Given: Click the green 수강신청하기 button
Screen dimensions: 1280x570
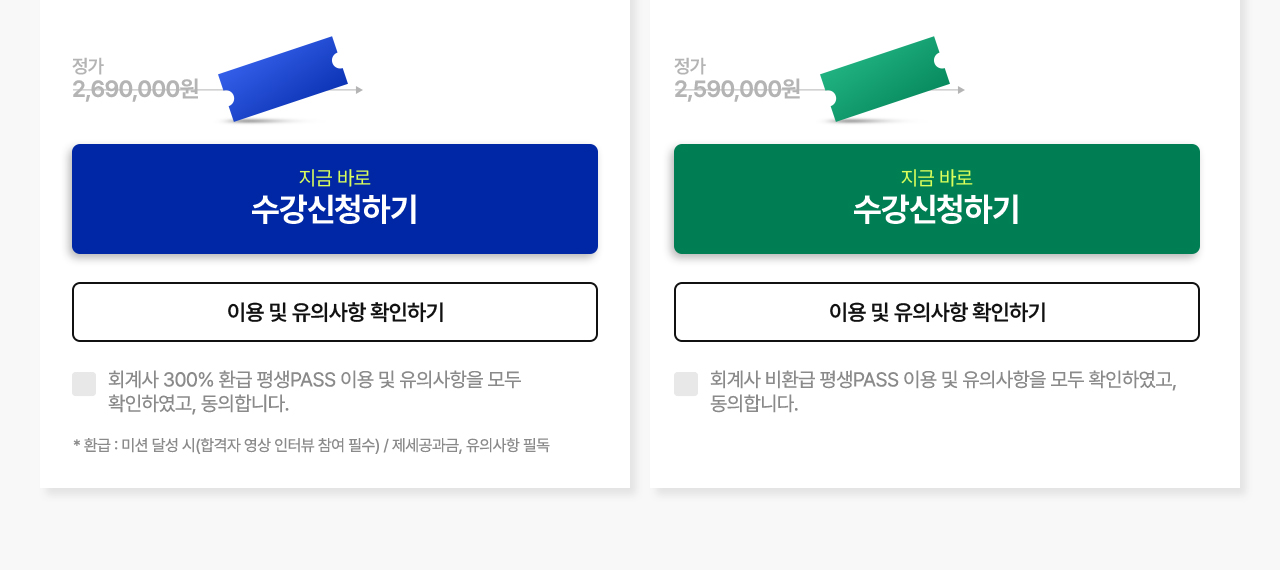Looking at the screenshot, I should tap(937, 199).
